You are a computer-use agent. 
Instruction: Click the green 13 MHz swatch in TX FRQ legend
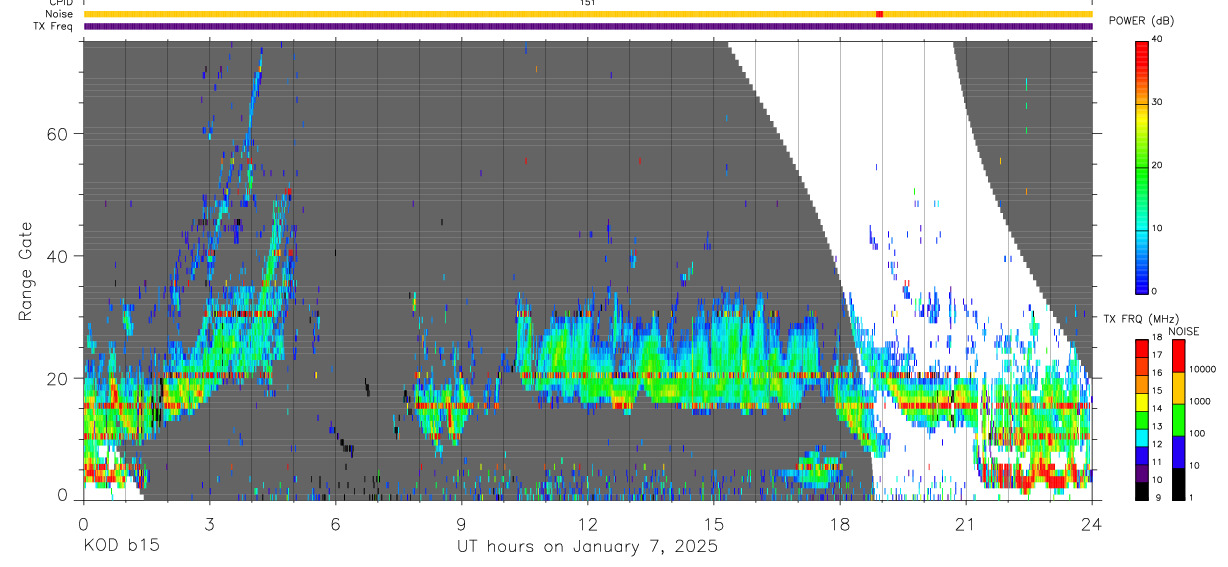tap(1142, 420)
